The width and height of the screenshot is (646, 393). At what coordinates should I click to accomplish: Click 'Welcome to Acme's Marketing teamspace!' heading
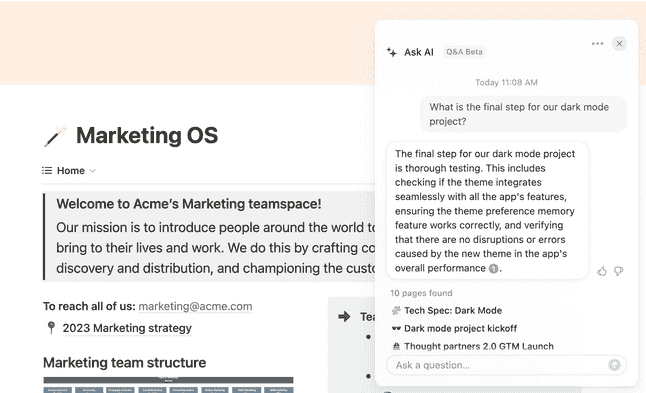coord(189,204)
